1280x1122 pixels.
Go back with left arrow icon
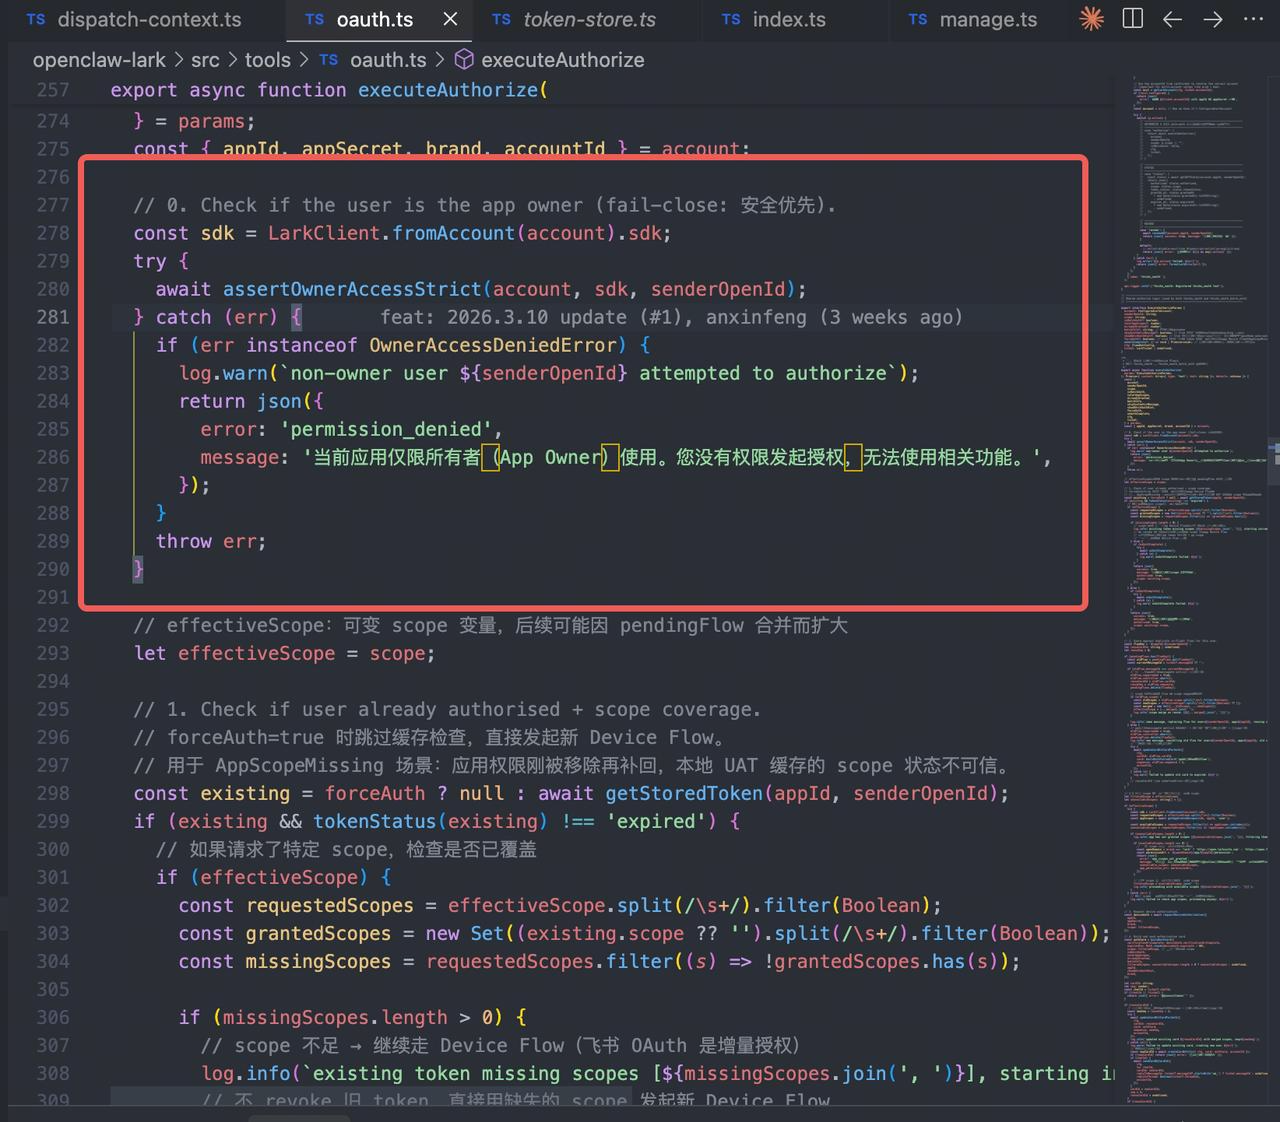pyautogui.click(x=1172, y=19)
